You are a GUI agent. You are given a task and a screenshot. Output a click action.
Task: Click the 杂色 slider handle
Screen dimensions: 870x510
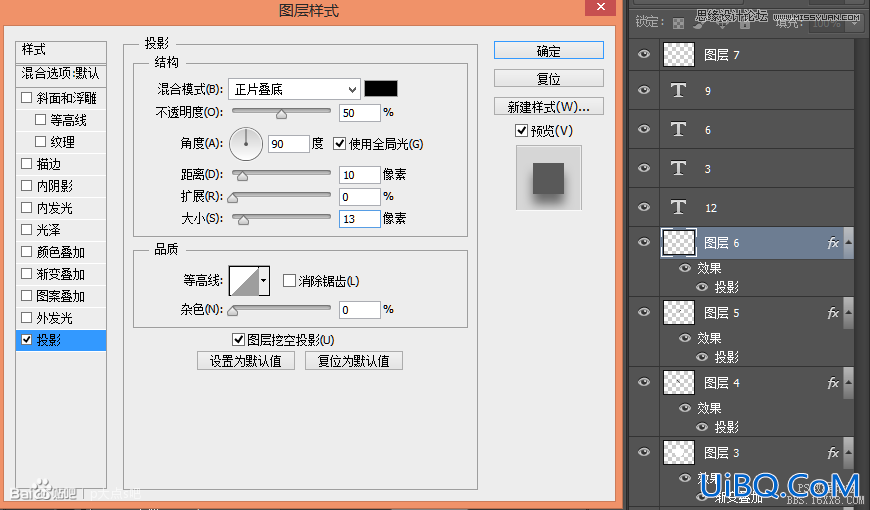(x=232, y=311)
